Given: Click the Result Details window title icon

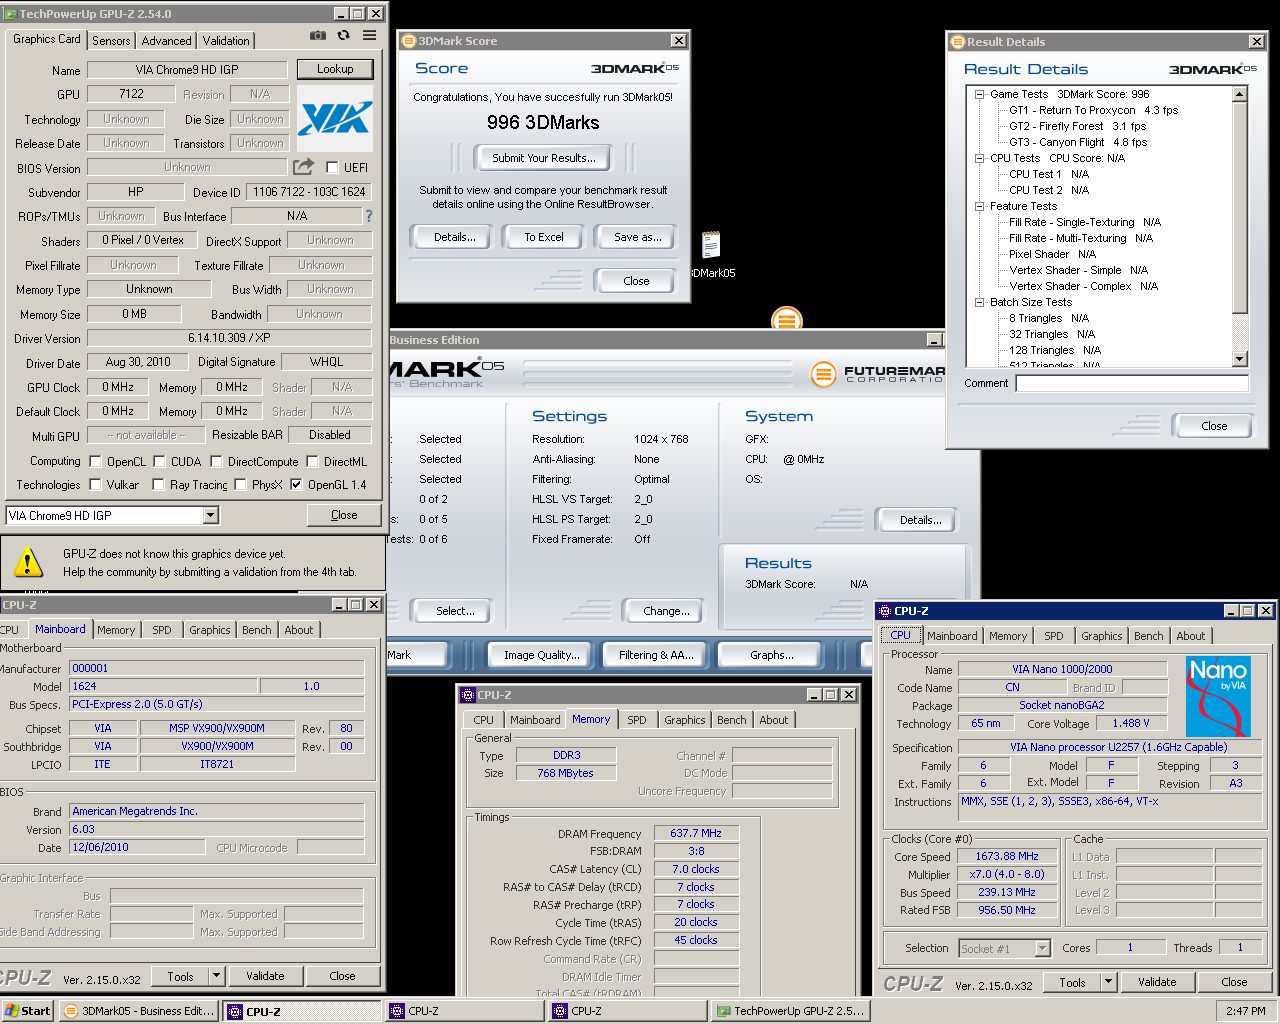Looking at the screenshot, I should click(x=957, y=42).
